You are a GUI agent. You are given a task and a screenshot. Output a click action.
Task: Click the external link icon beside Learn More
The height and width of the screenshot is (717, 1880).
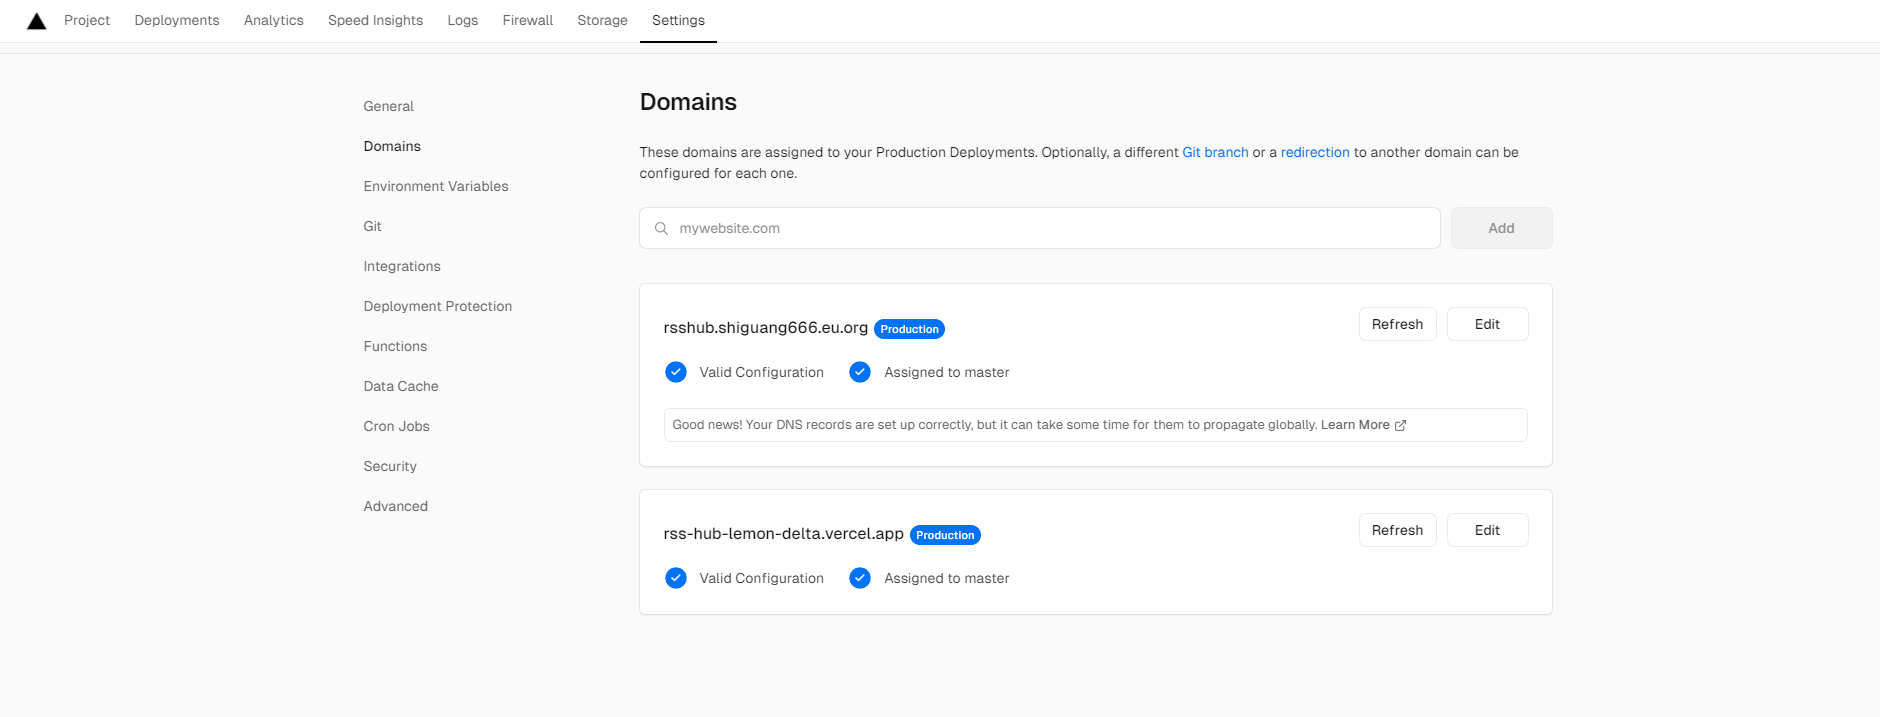tap(1400, 425)
